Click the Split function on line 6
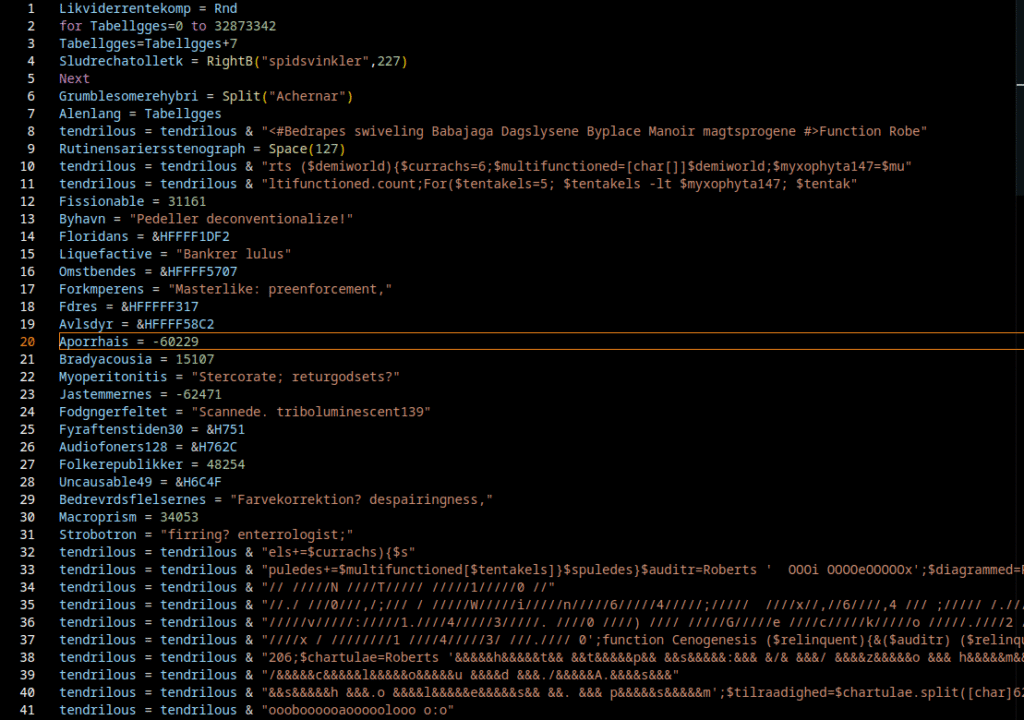The height and width of the screenshot is (720, 1024). point(240,96)
